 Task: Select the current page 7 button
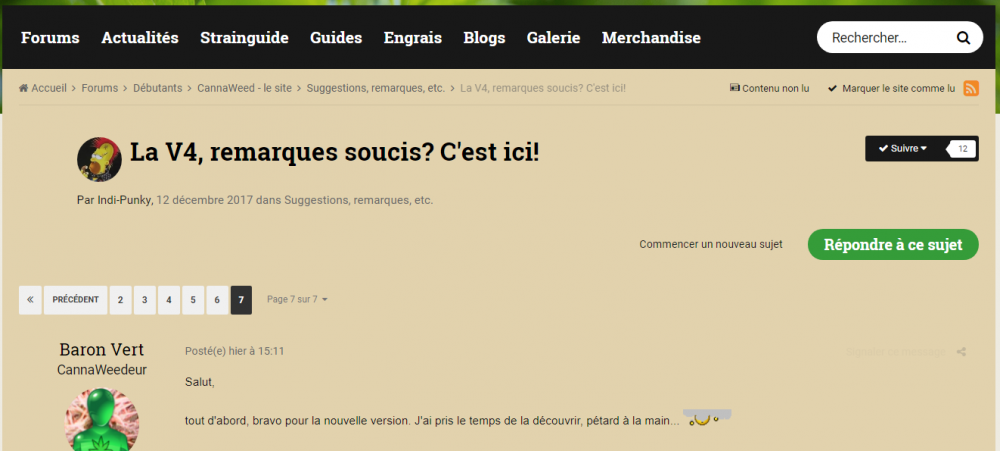[241, 300]
